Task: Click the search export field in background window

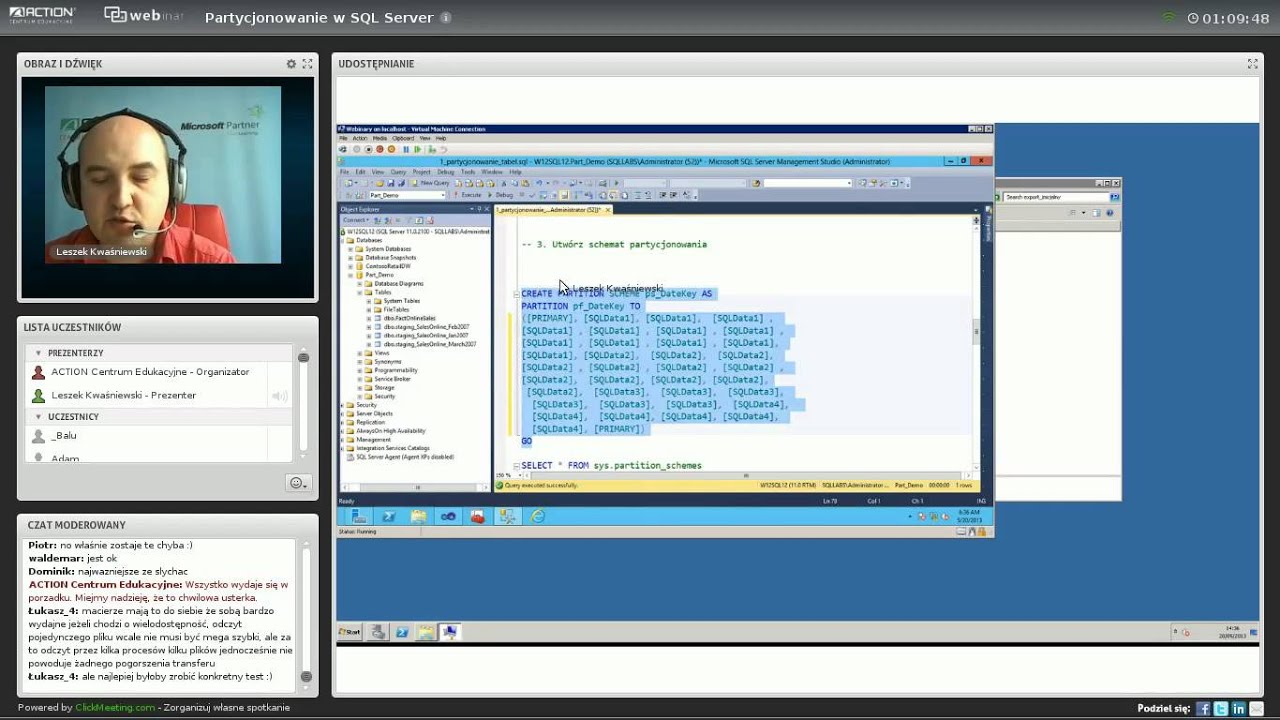Action: [x=1056, y=197]
